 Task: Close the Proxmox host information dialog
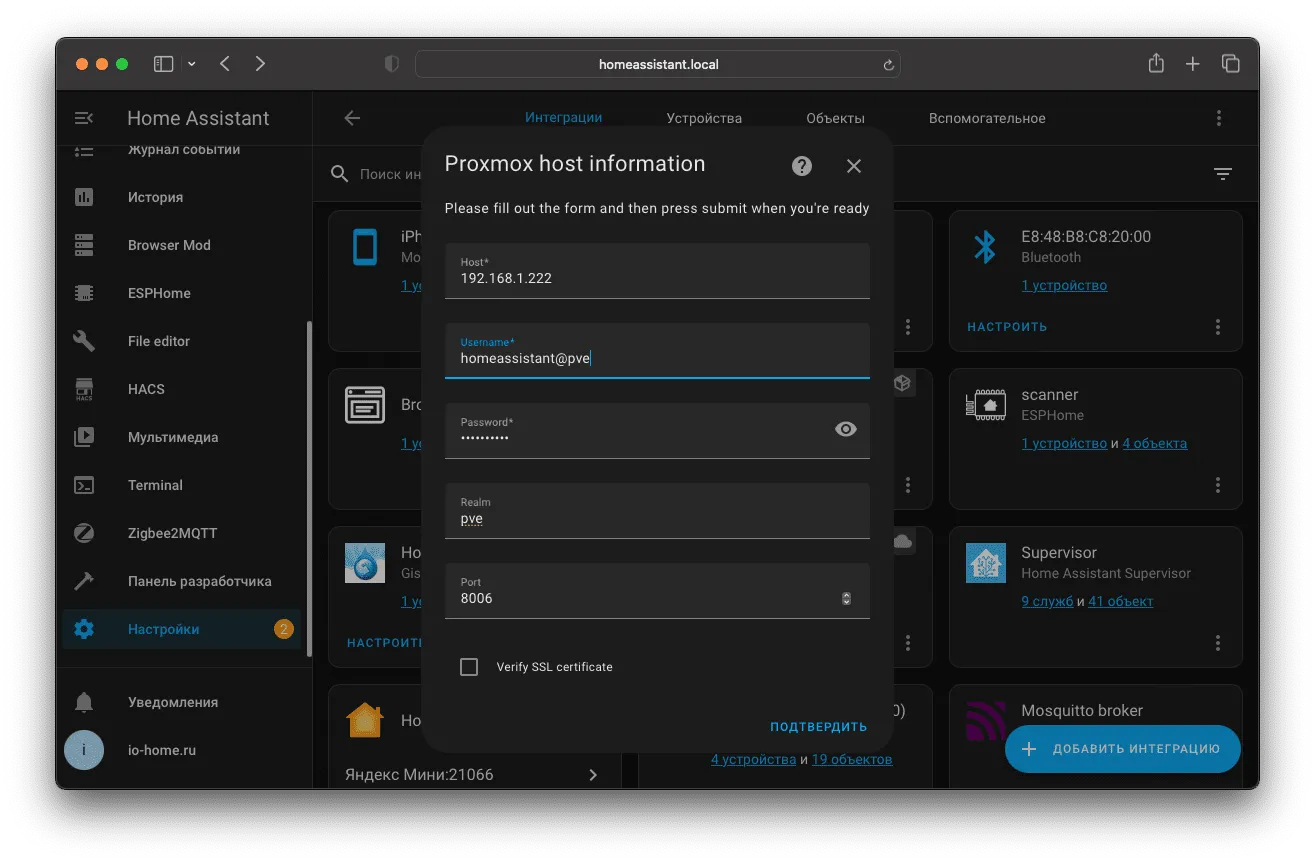pyautogui.click(x=854, y=166)
